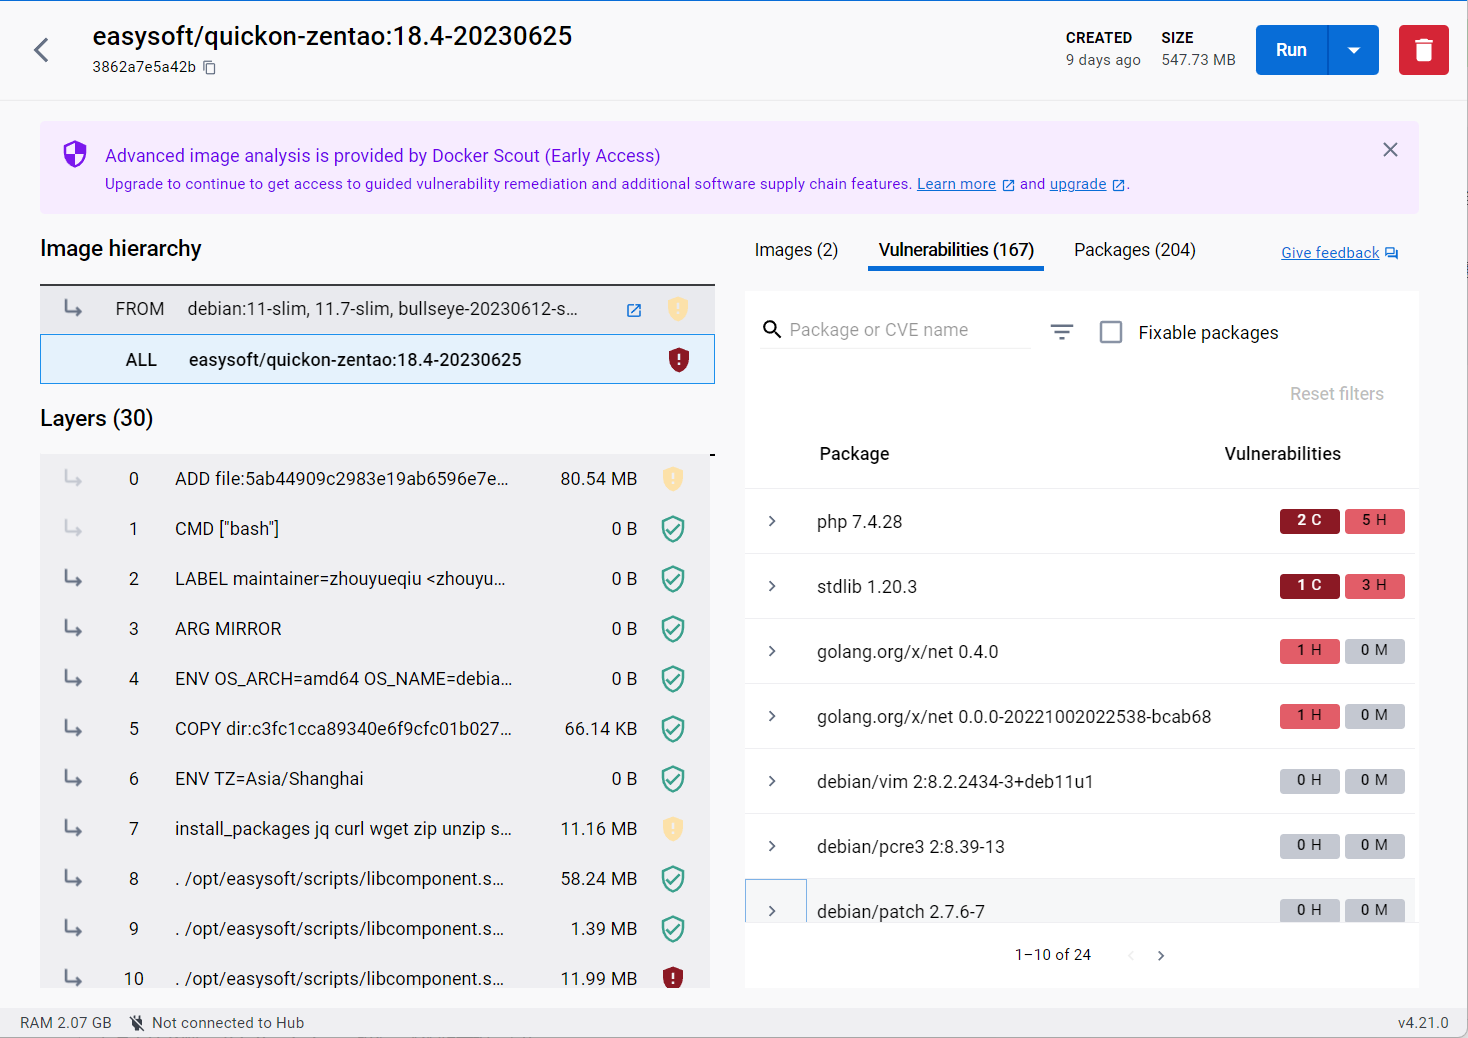Click the search magnifier icon
The width and height of the screenshot is (1468, 1038).
pos(772,329)
